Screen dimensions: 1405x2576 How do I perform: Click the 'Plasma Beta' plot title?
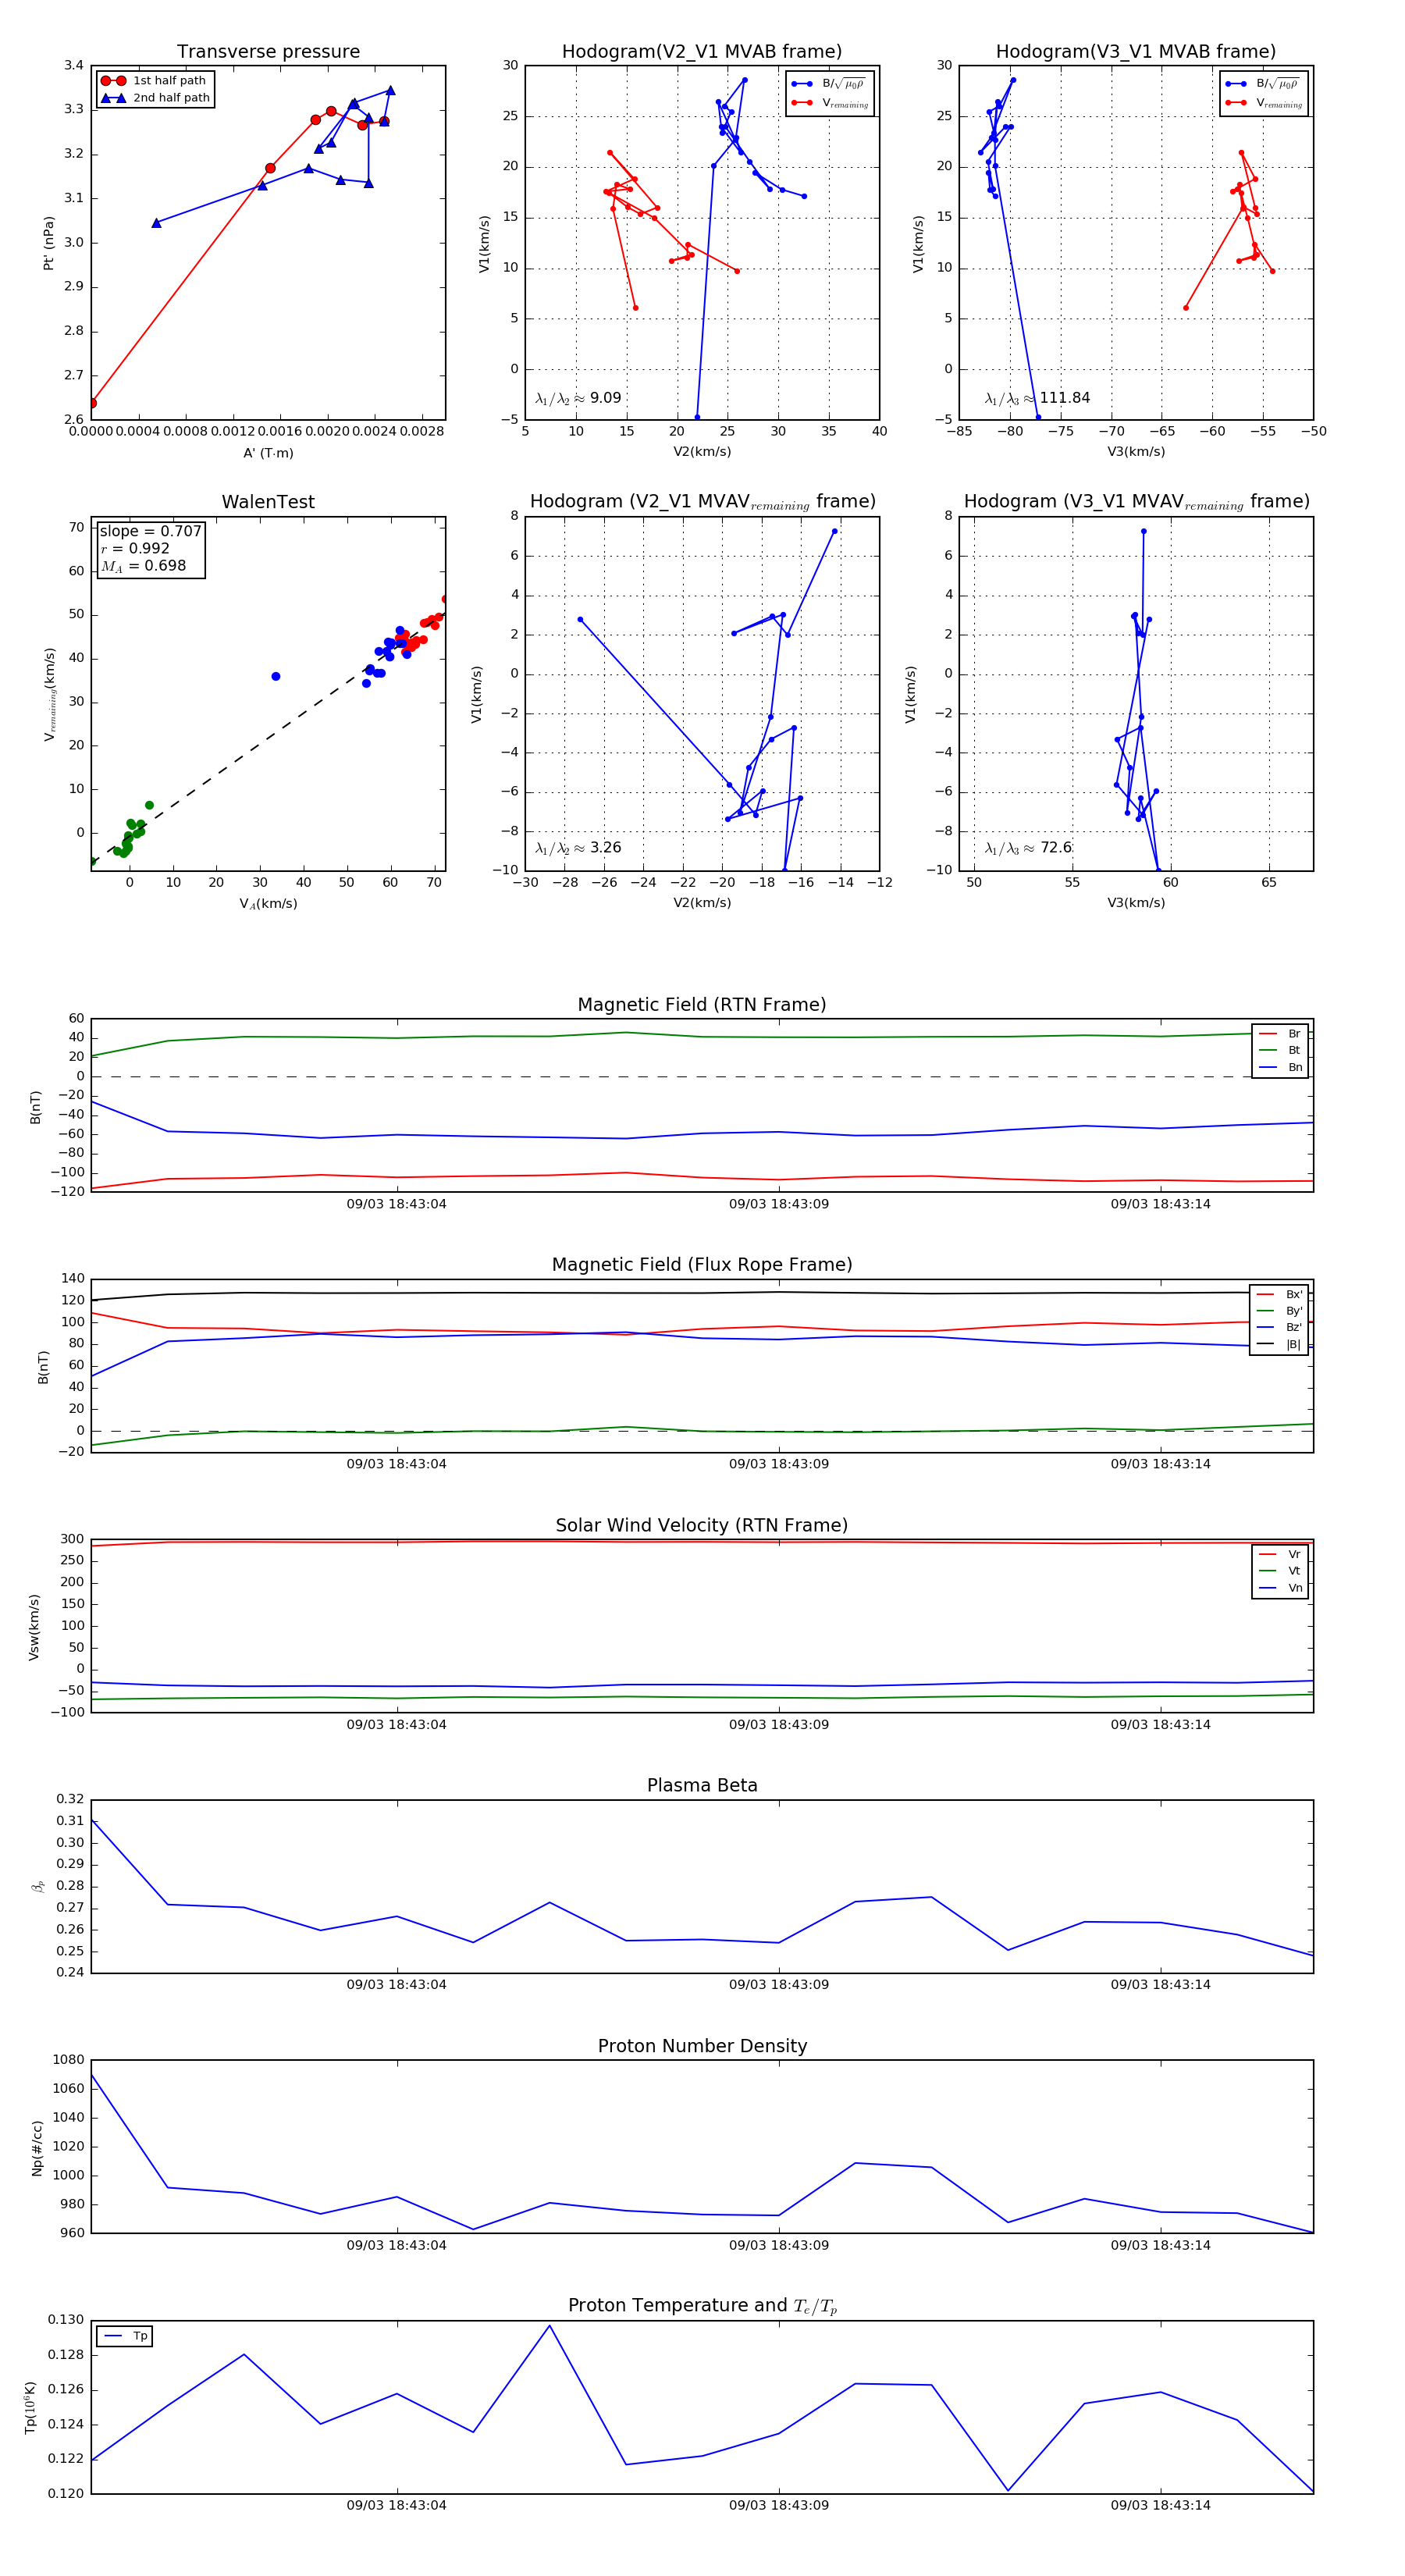[x=702, y=1786]
